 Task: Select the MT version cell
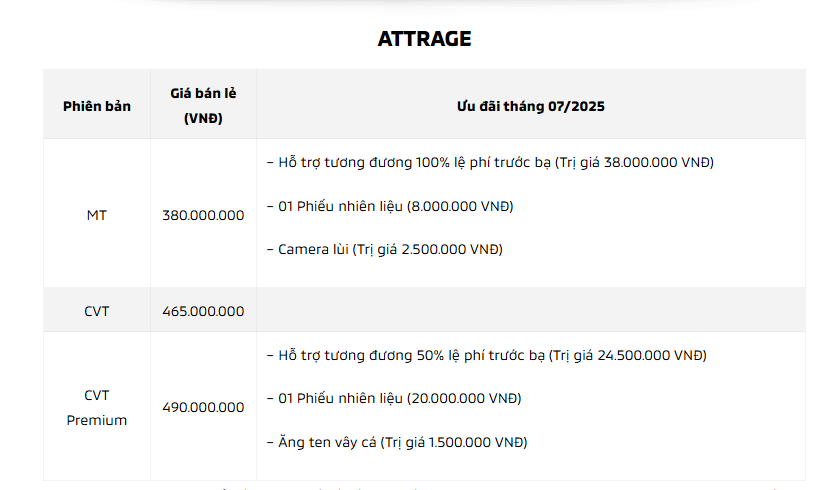[x=97, y=215]
